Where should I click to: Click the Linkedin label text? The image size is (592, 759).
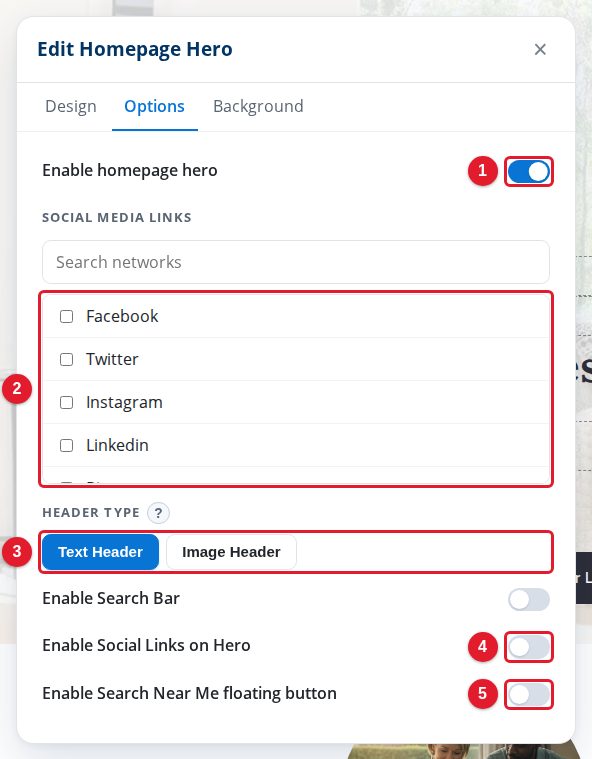tap(118, 445)
